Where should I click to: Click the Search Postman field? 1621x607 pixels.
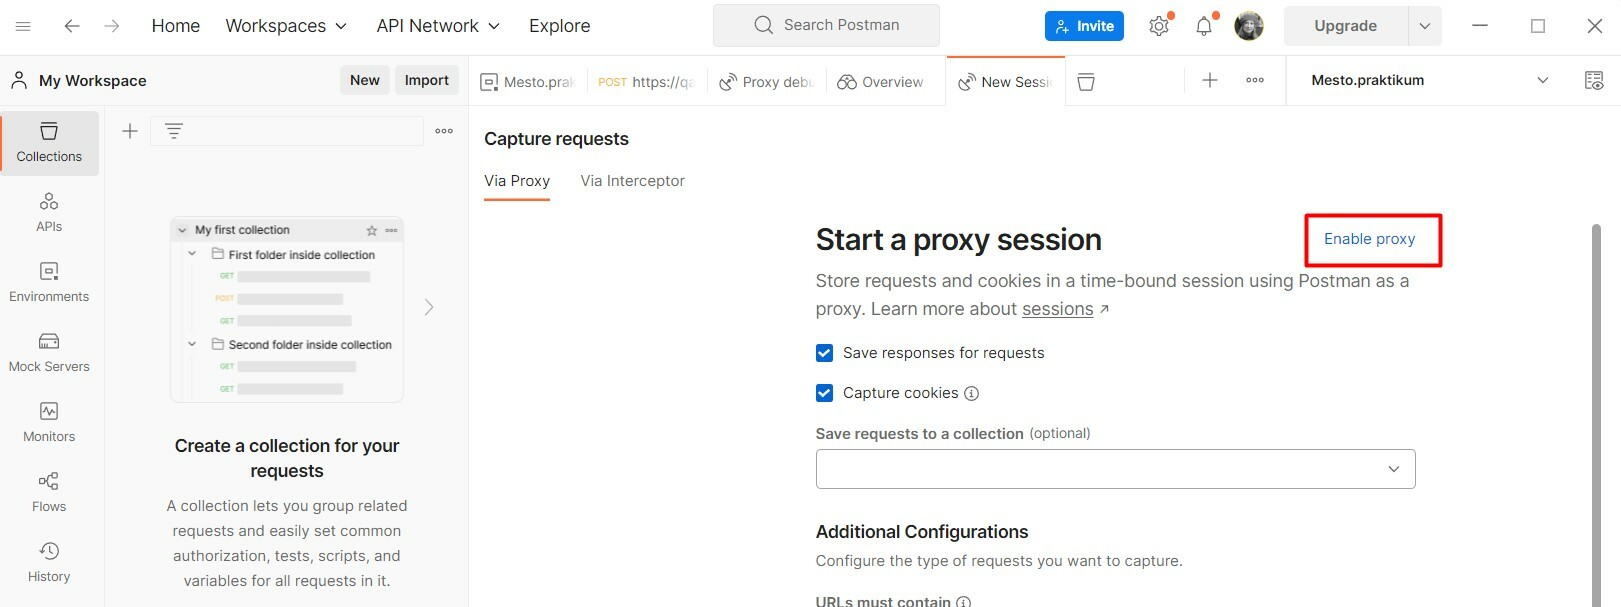coord(826,25)
